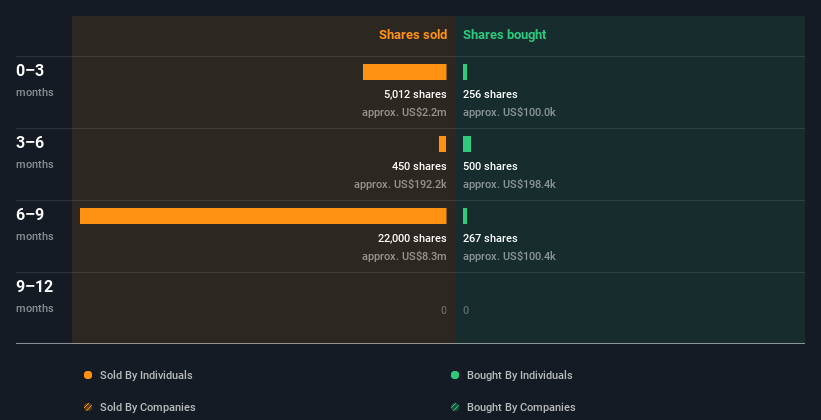Click the 450 shares value
The height and width of the screenshot is (420, 821).
tap(419, 166)
